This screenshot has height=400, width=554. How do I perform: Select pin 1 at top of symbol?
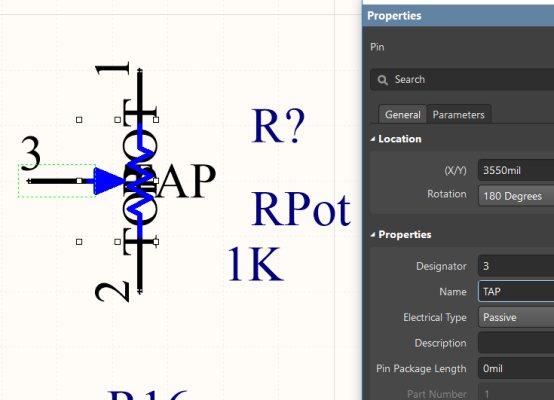tap(140, 95)
